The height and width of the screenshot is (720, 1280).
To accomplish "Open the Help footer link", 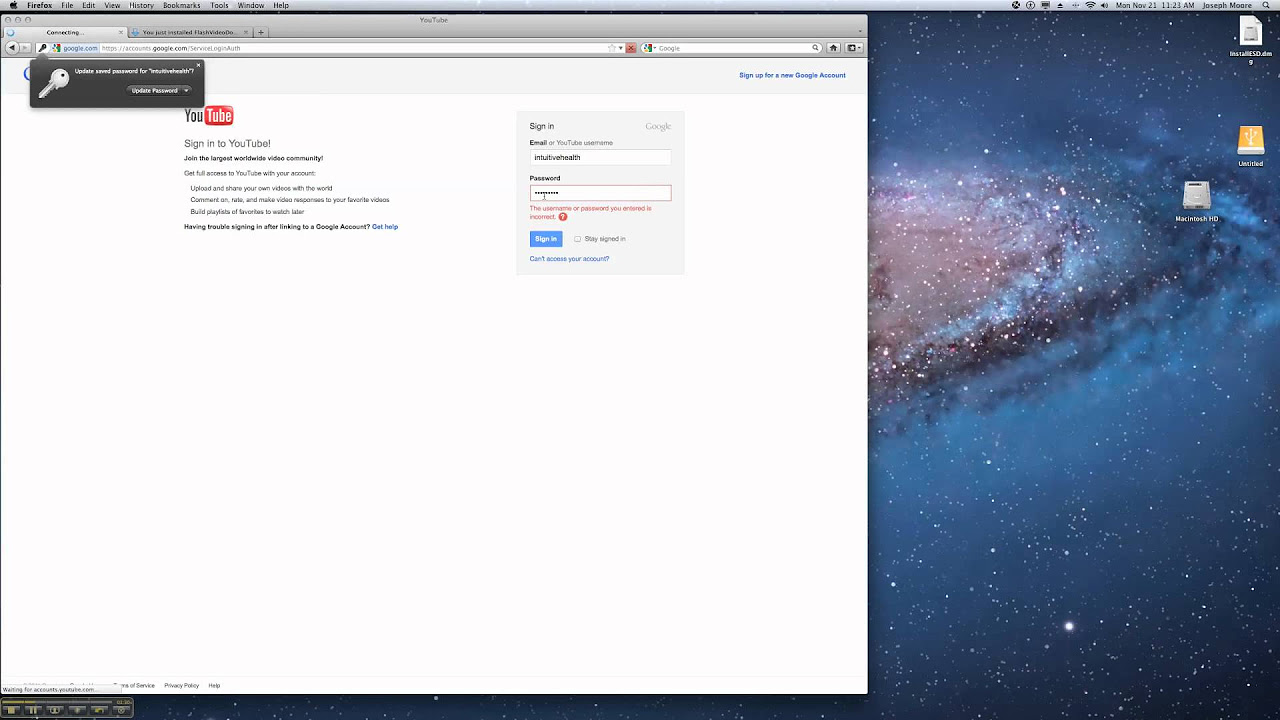I will tap(214, 686).
